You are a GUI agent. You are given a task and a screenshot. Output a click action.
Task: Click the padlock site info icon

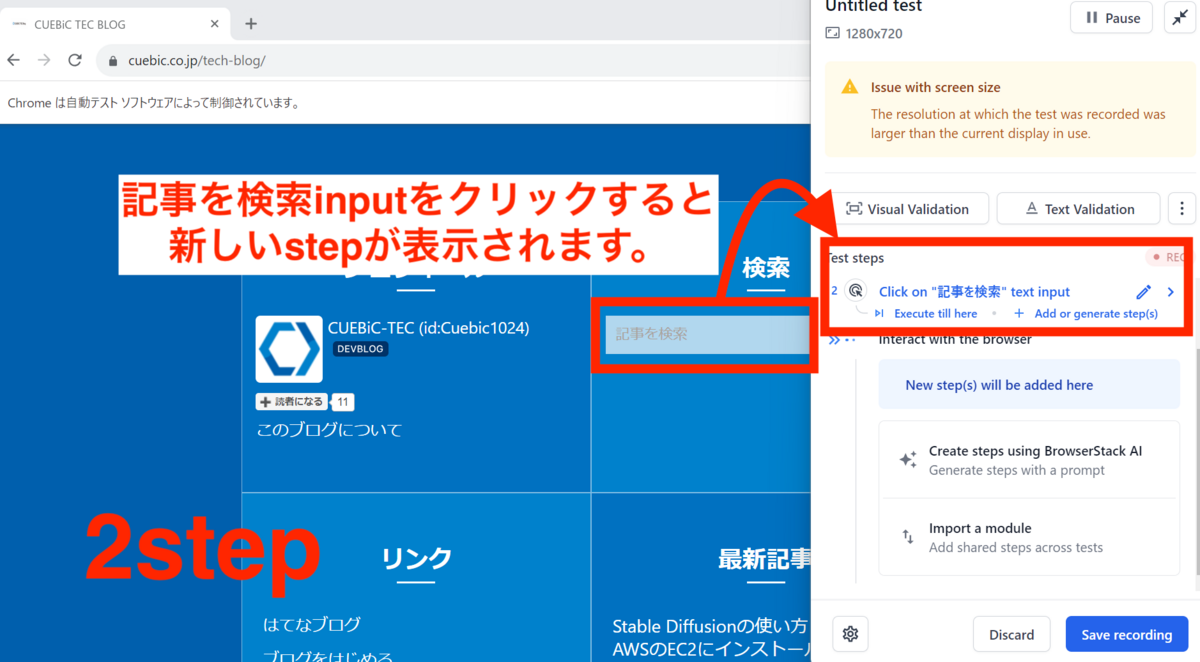(113, 61)
